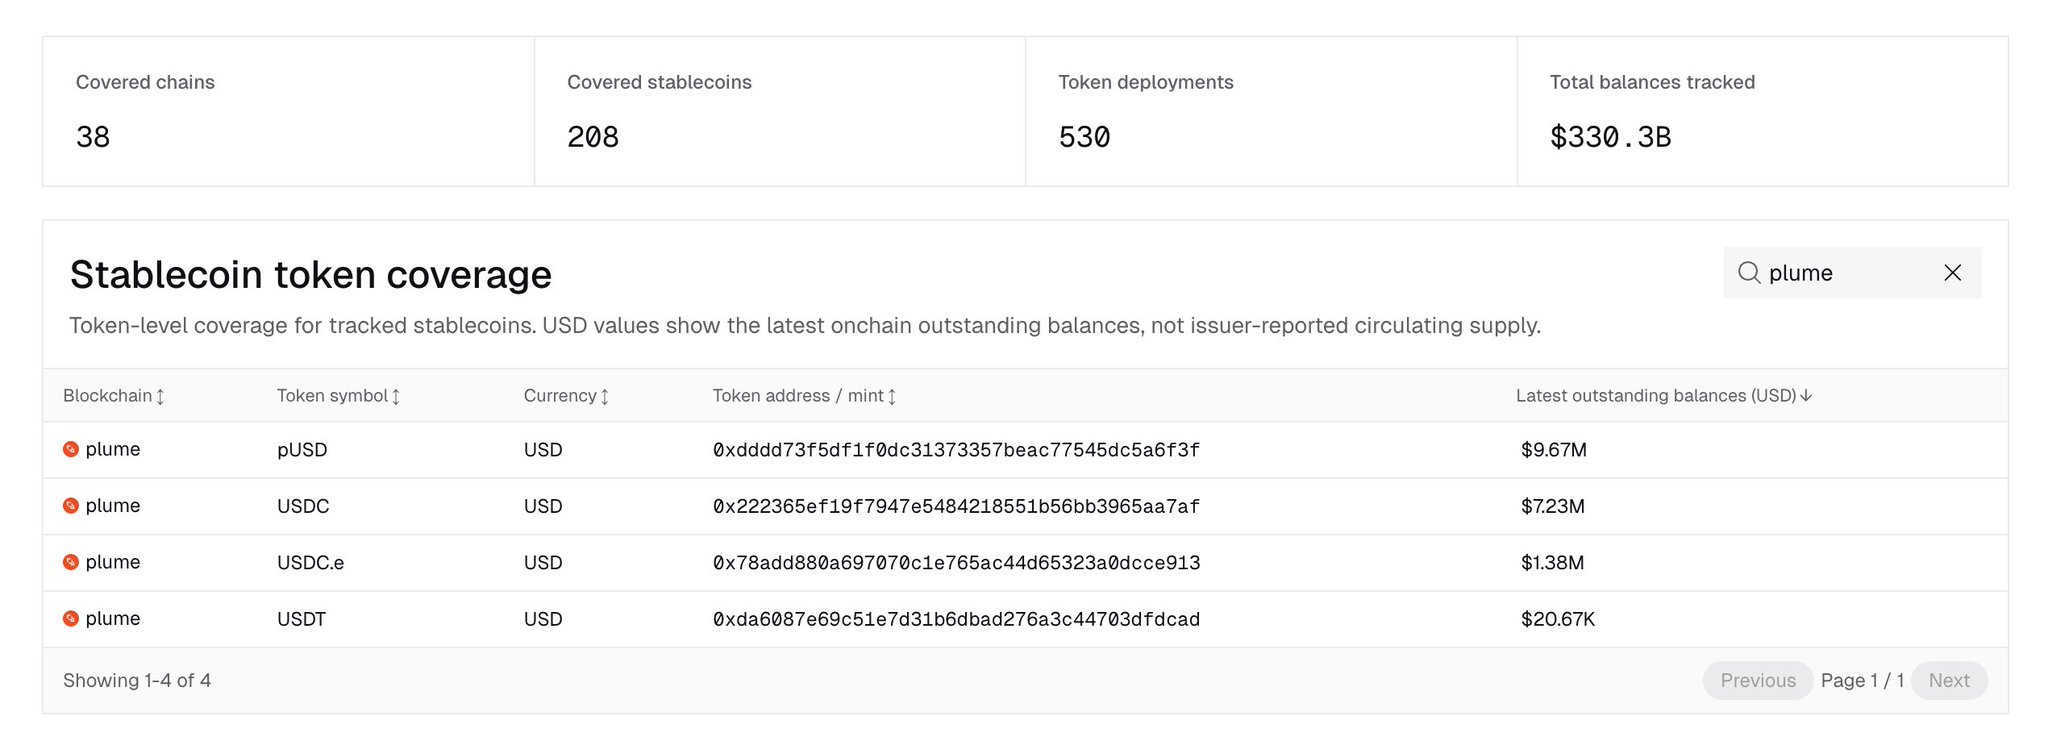Click plume chain icon in pUSD row
The width and height of the screenshot is (2048, 737).
tap(71, 450)
